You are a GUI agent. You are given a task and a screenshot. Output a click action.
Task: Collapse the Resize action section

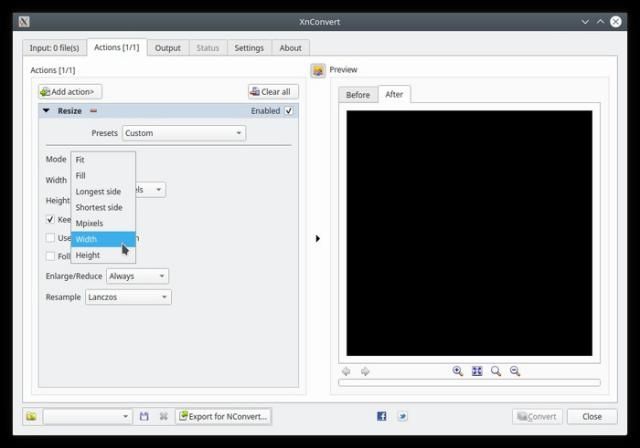pos(46,111)
